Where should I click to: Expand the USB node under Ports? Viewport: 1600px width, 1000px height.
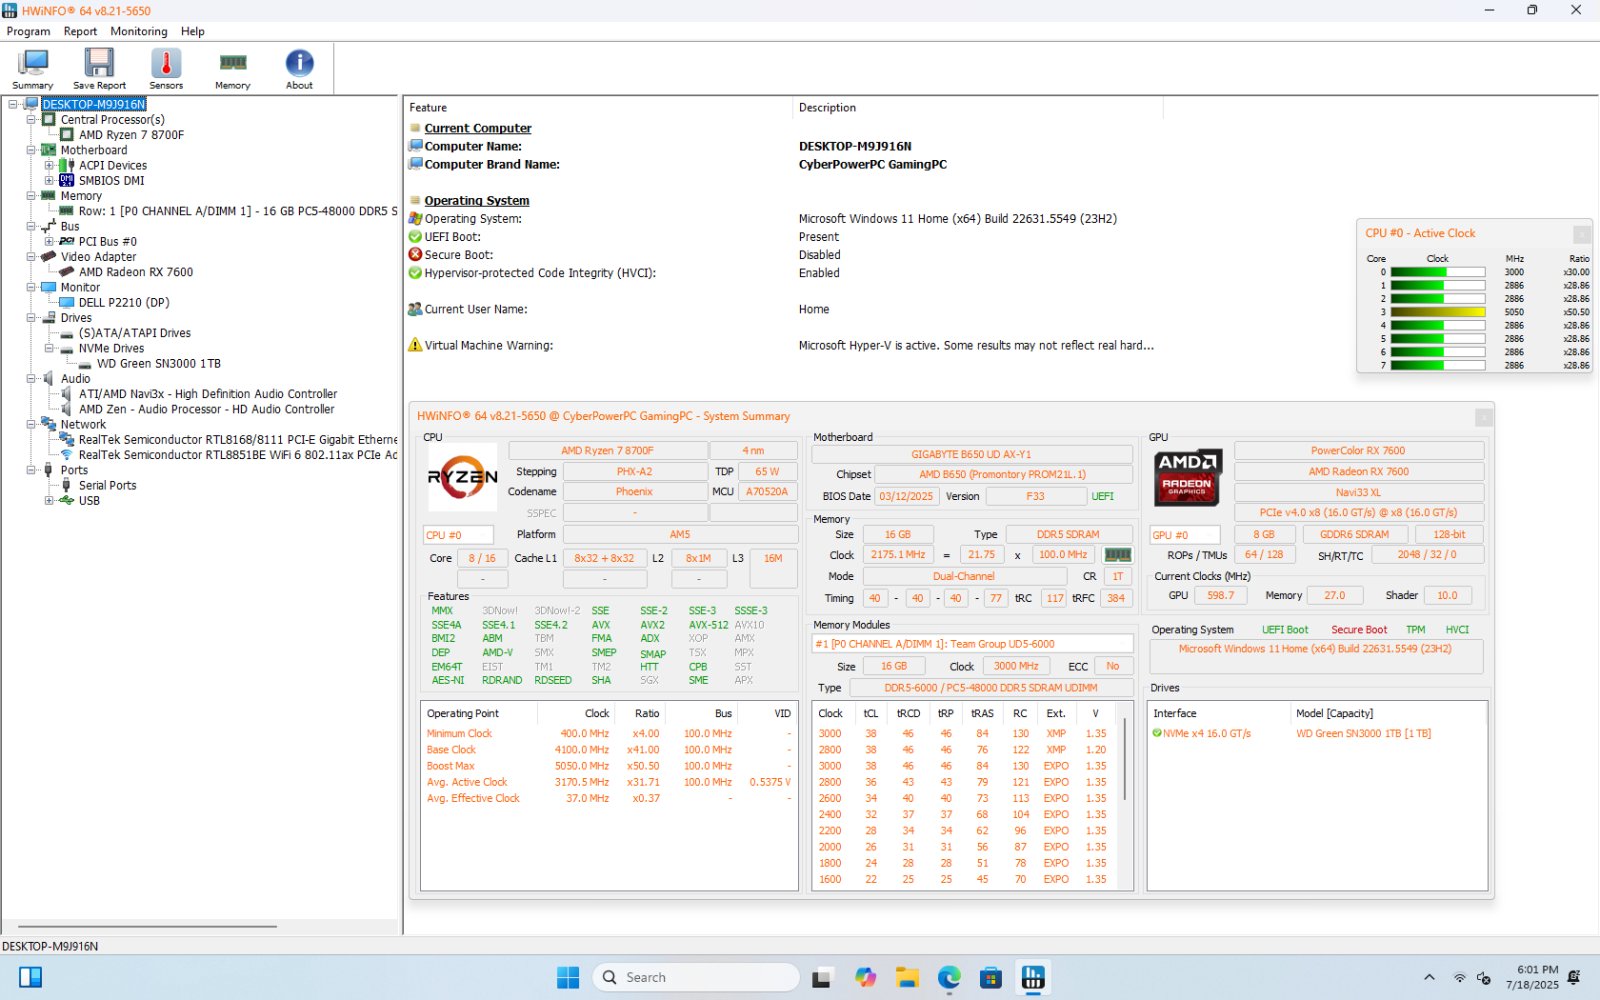pyautogui.click(x=49, y=500)
